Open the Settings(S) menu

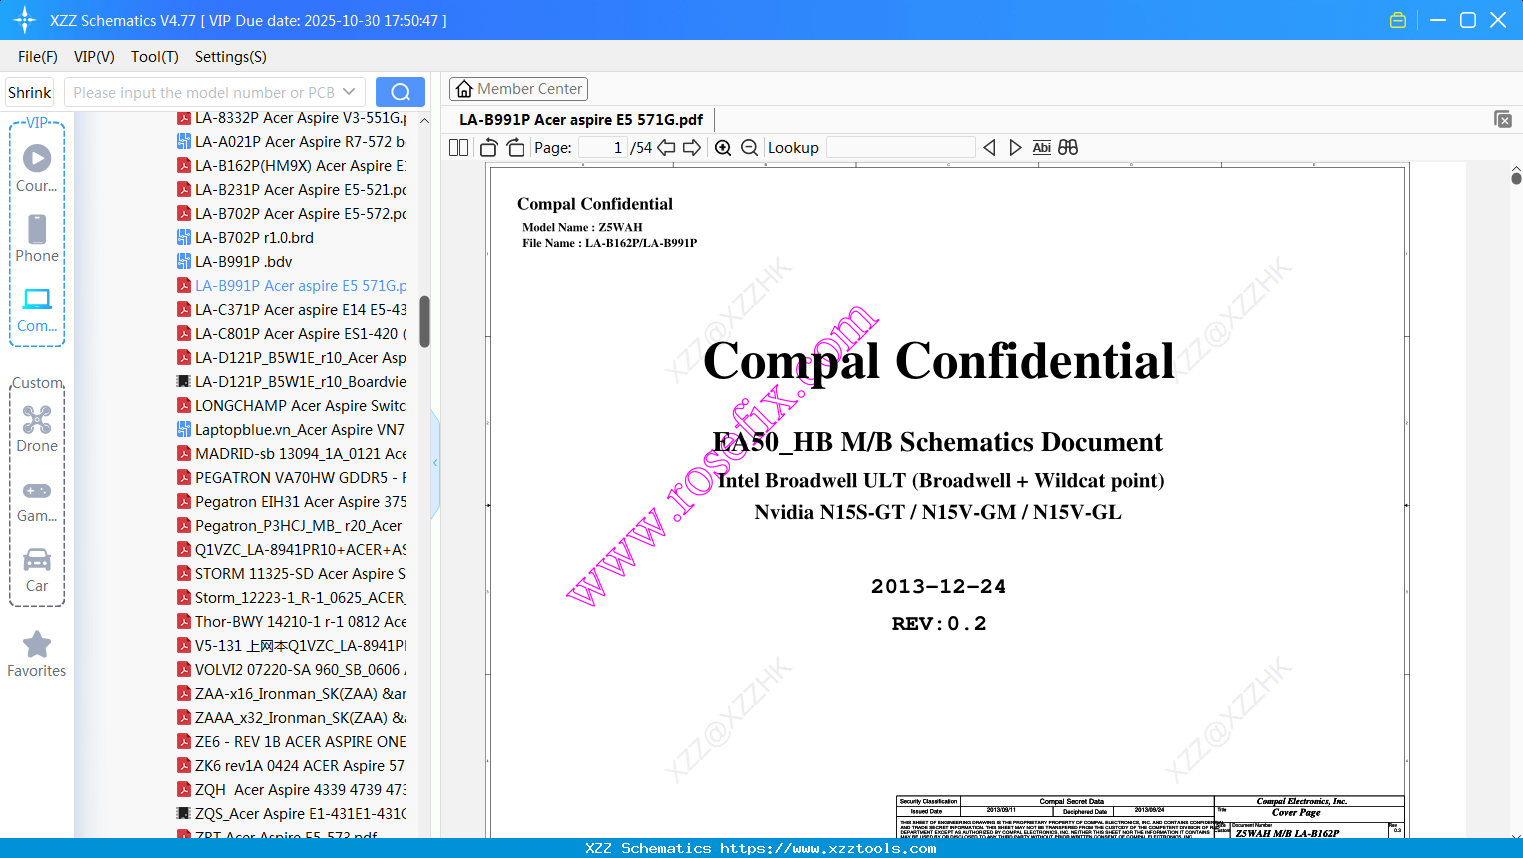(231, 57)
